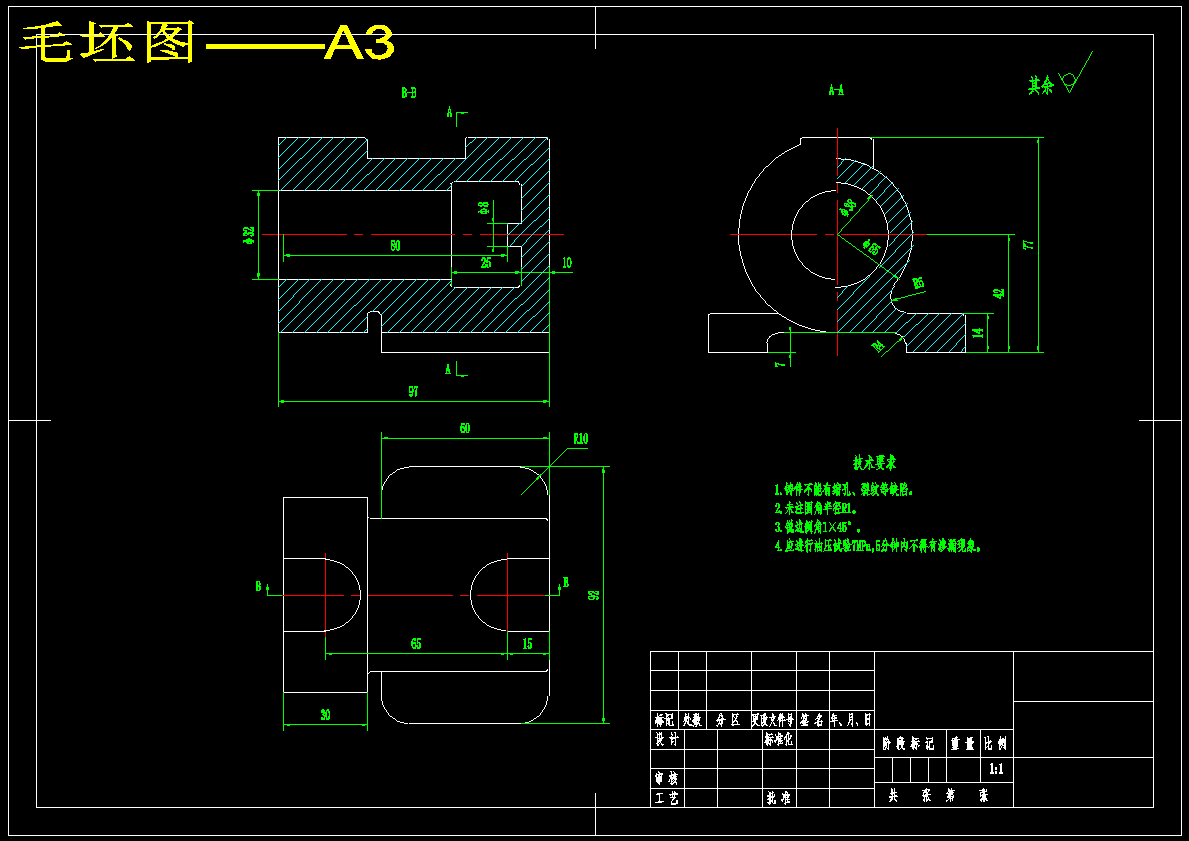The height and width of the screenshot is (841, 1189).
Task: Select the 65 dimension in plan view
Action: click(416, 644)
